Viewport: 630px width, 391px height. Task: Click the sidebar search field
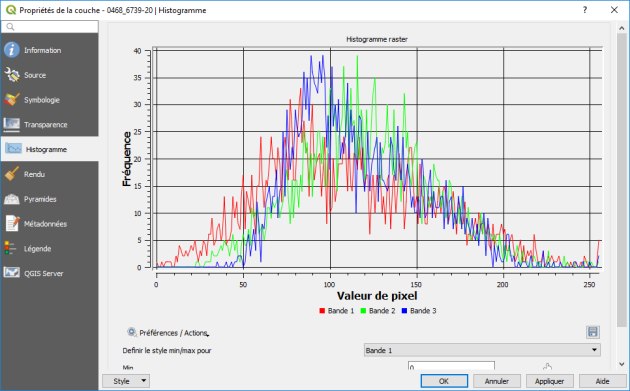[49, 27]
